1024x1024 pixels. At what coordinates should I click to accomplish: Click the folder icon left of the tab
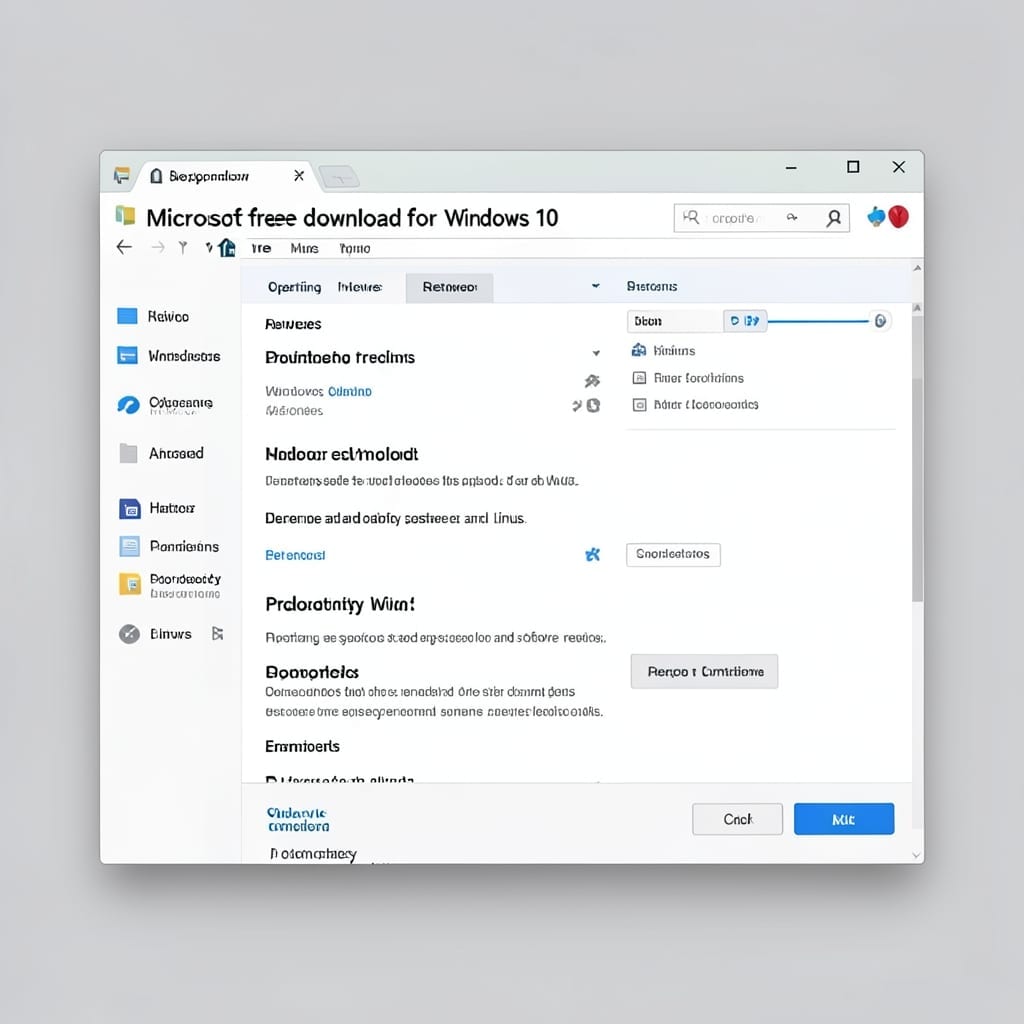[121, 175]
